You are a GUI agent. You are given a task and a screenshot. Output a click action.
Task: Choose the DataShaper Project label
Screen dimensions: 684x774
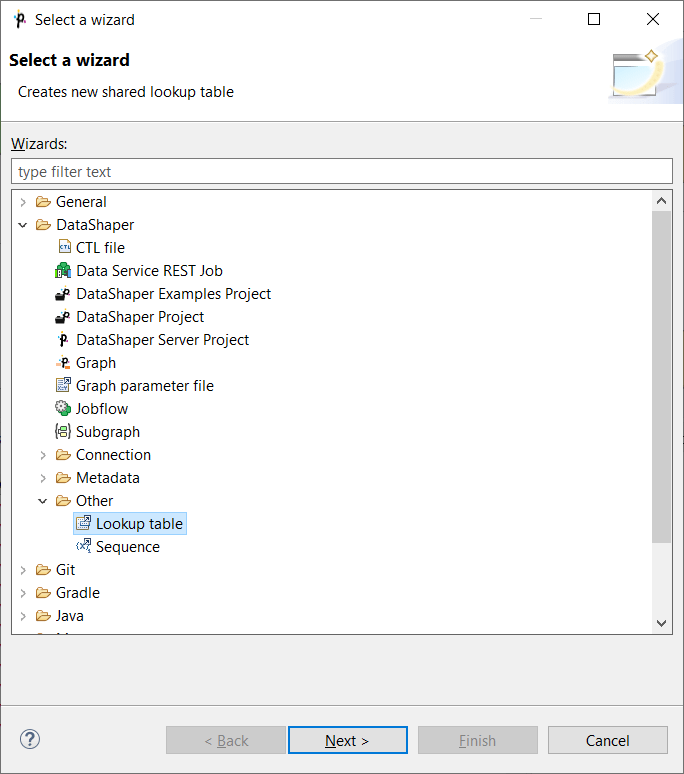pos(140,316)
